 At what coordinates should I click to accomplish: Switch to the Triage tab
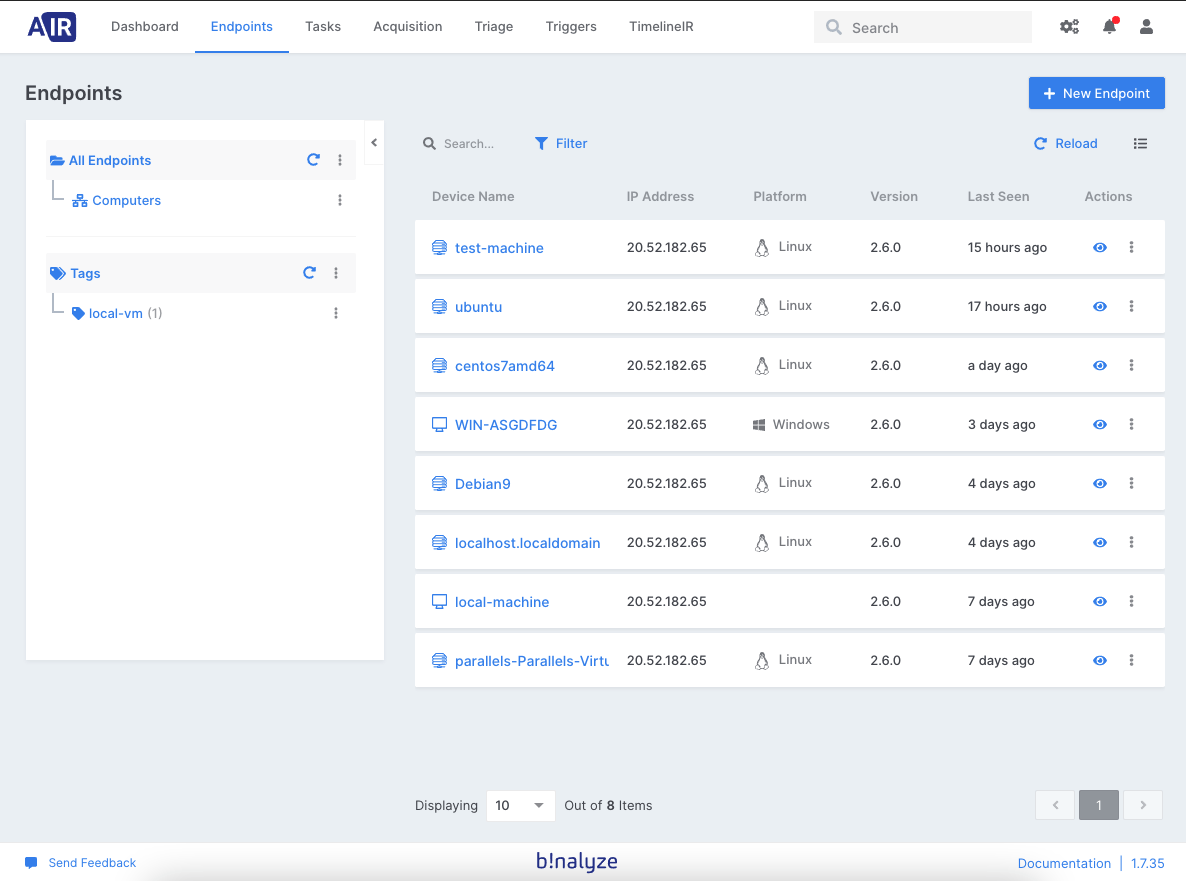[494, 27]
